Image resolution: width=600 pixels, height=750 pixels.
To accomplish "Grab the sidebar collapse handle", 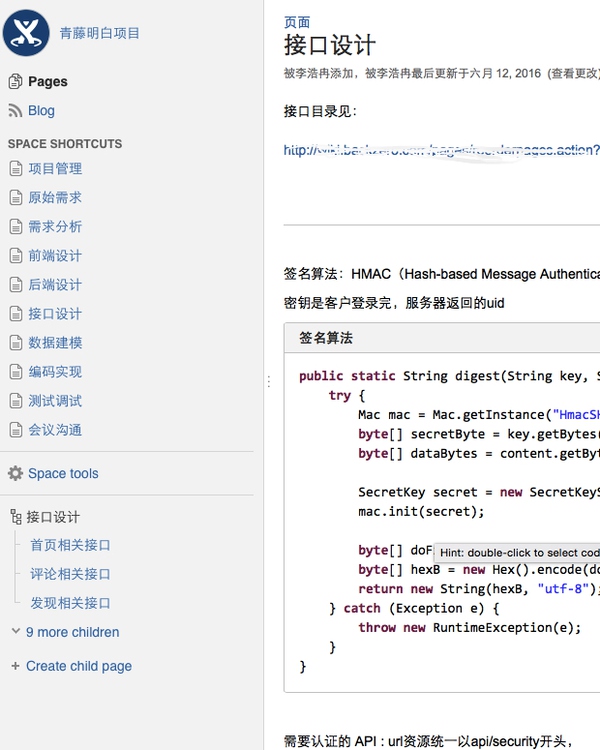I will pyautogui.click(x=269, y=381).
